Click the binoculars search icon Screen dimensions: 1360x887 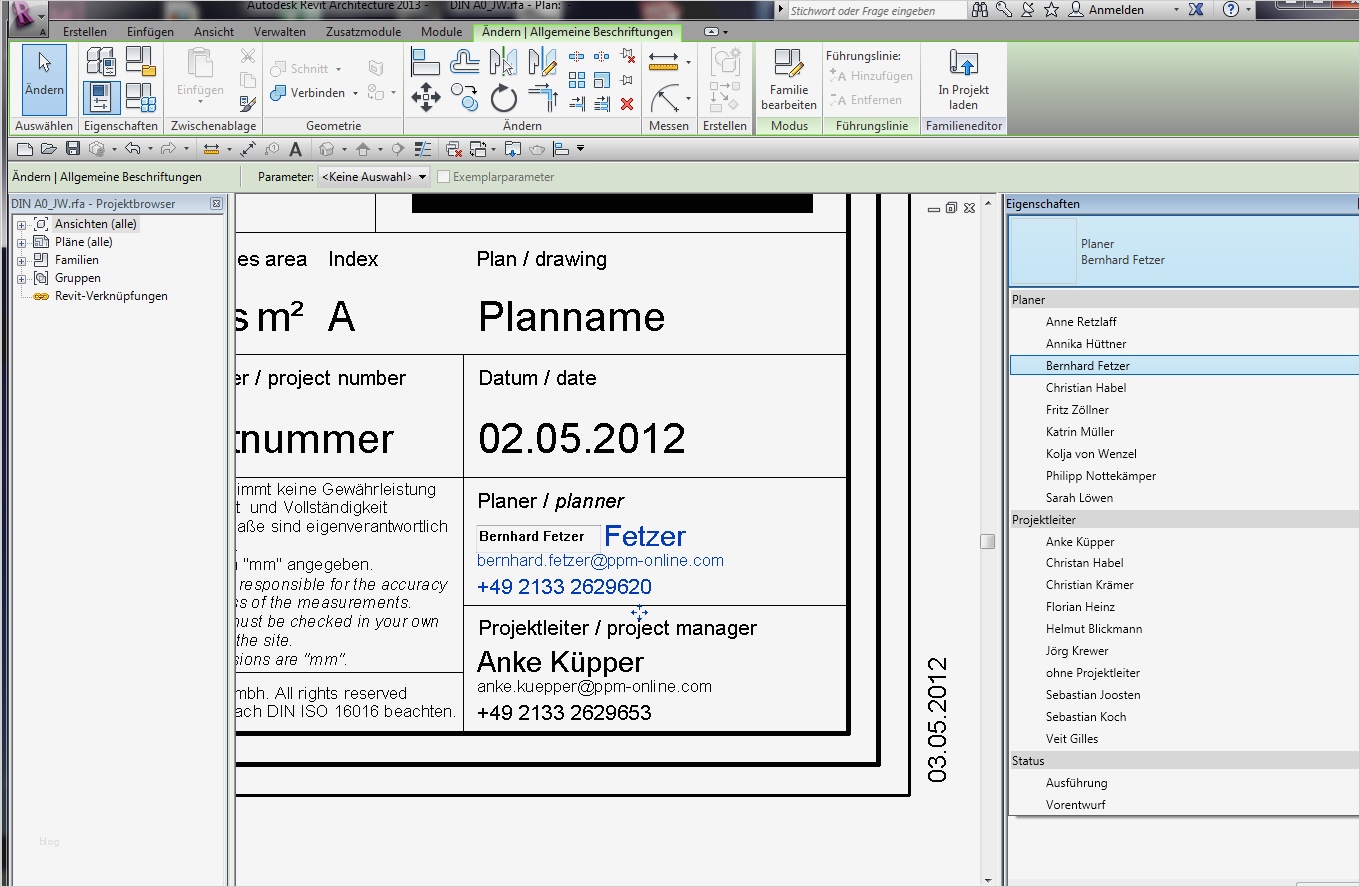979,10
